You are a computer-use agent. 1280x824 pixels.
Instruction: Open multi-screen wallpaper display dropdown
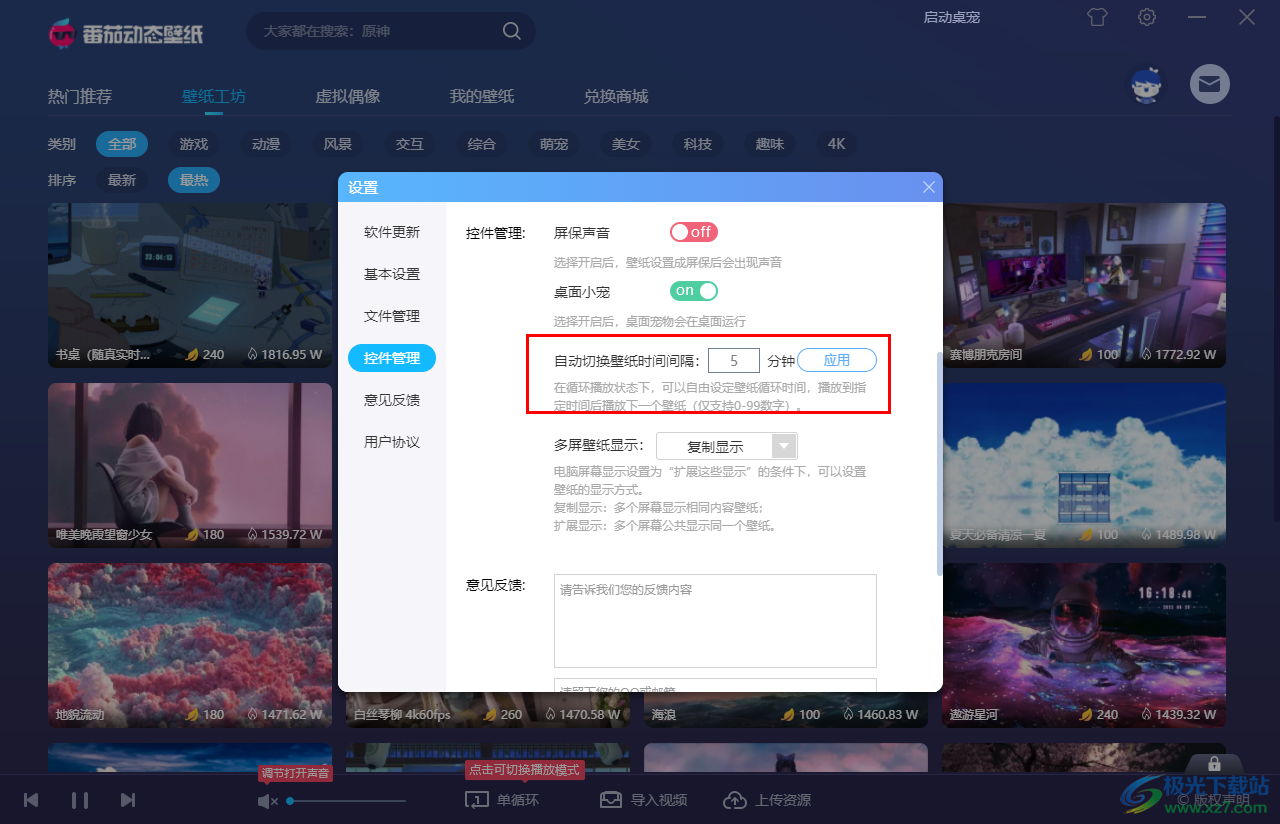[727, 446]
